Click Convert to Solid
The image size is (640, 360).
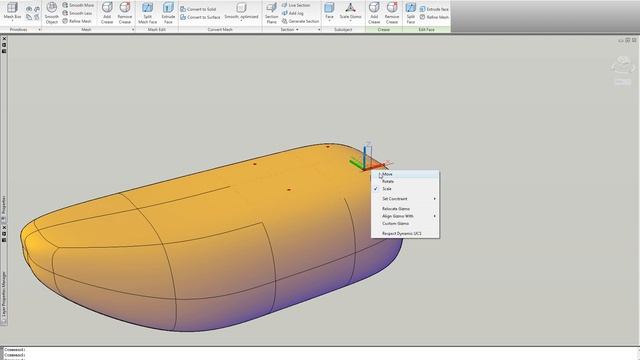tap(198, 9)
